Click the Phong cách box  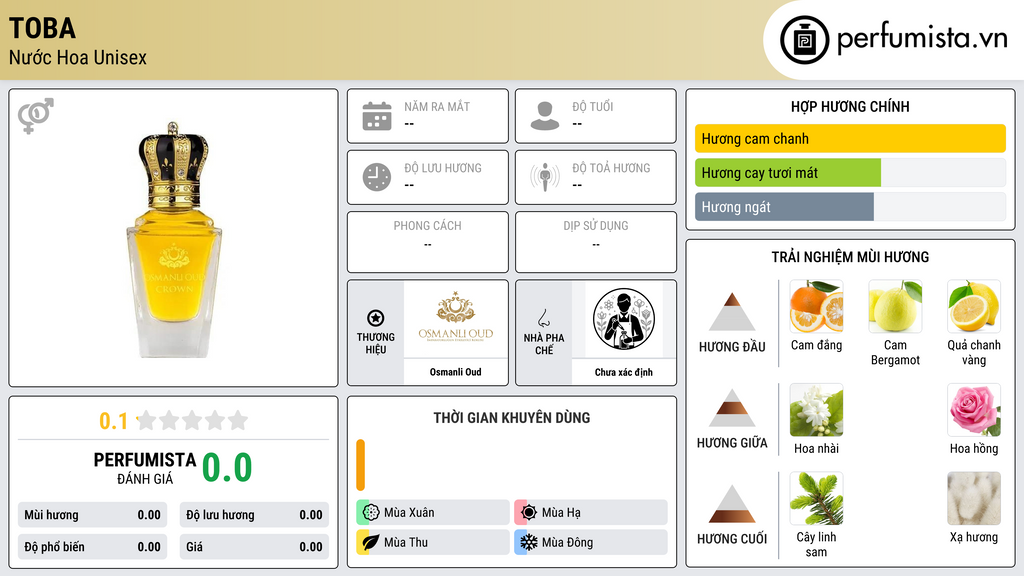click(428, 242)
